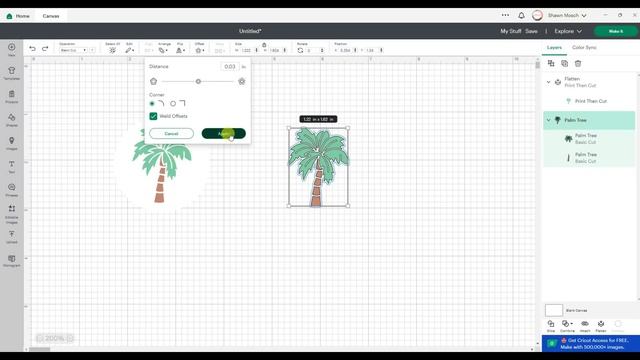Open the three-dot more options menu

pos(505,15)
